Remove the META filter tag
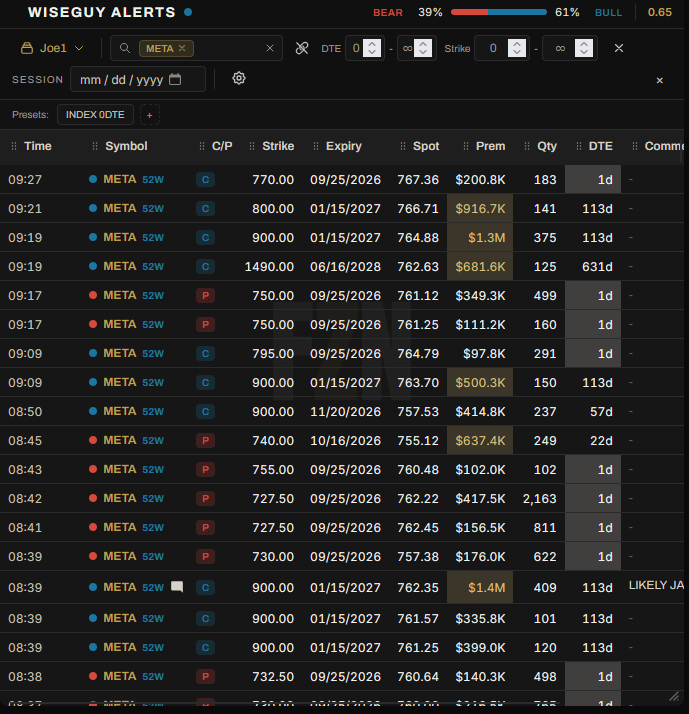The width and height of the screenshot is (689, 714). pos(182,48)
